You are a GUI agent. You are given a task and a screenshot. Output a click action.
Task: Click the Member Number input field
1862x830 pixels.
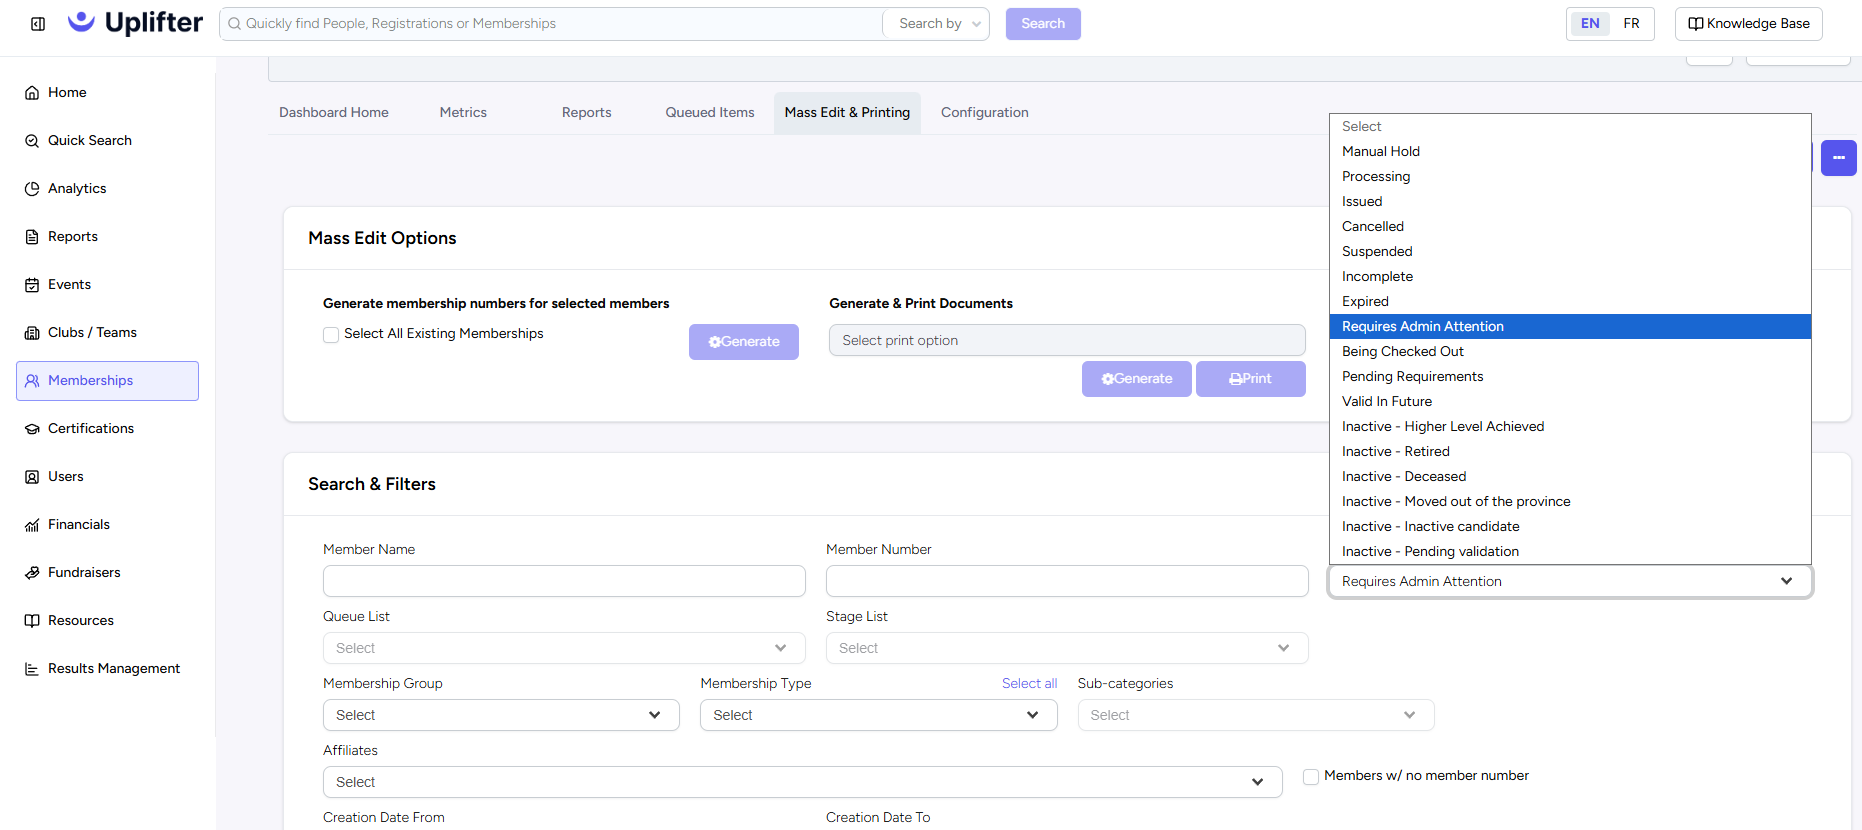point(1067,581)
